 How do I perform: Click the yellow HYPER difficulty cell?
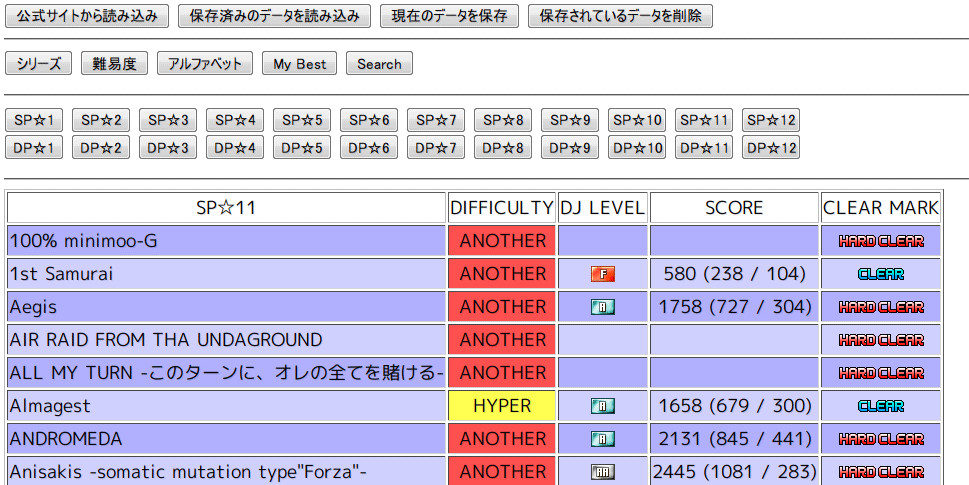(502, 406)
